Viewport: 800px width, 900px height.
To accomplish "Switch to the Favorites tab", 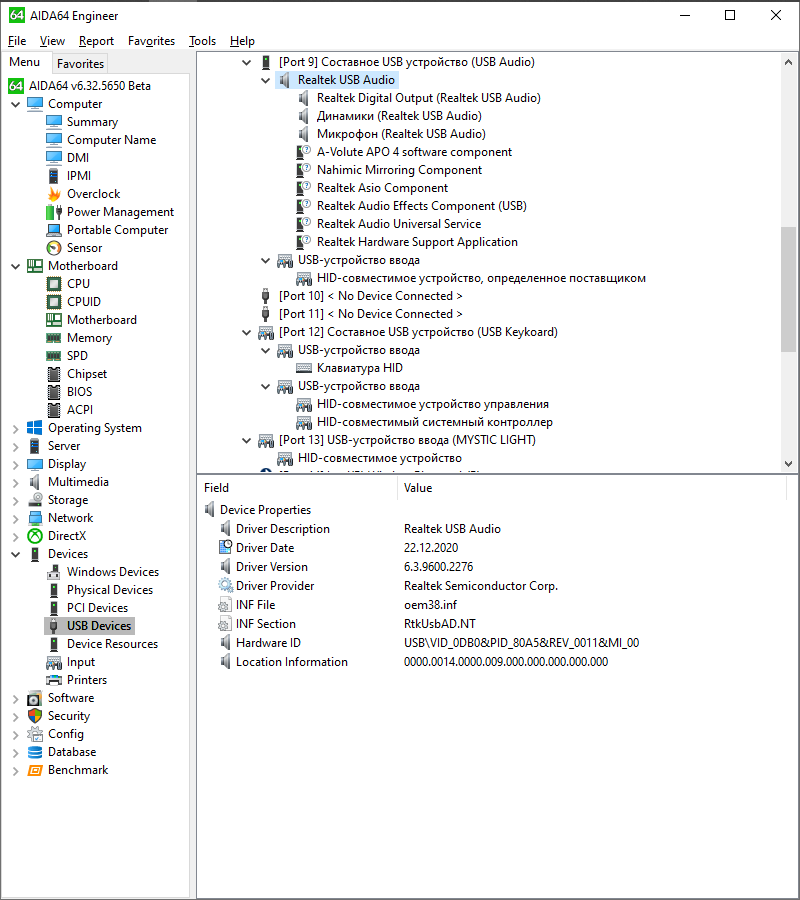I will [80, 63].
